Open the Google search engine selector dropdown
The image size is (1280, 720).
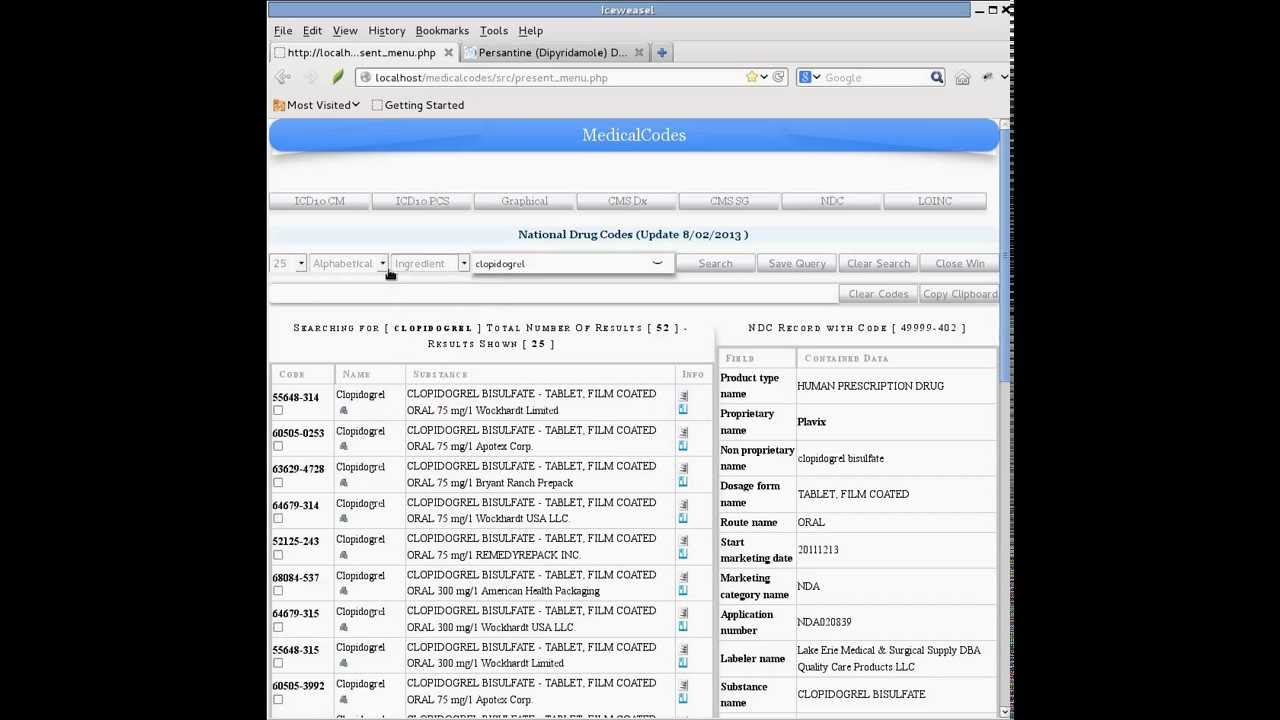[809, 77]
